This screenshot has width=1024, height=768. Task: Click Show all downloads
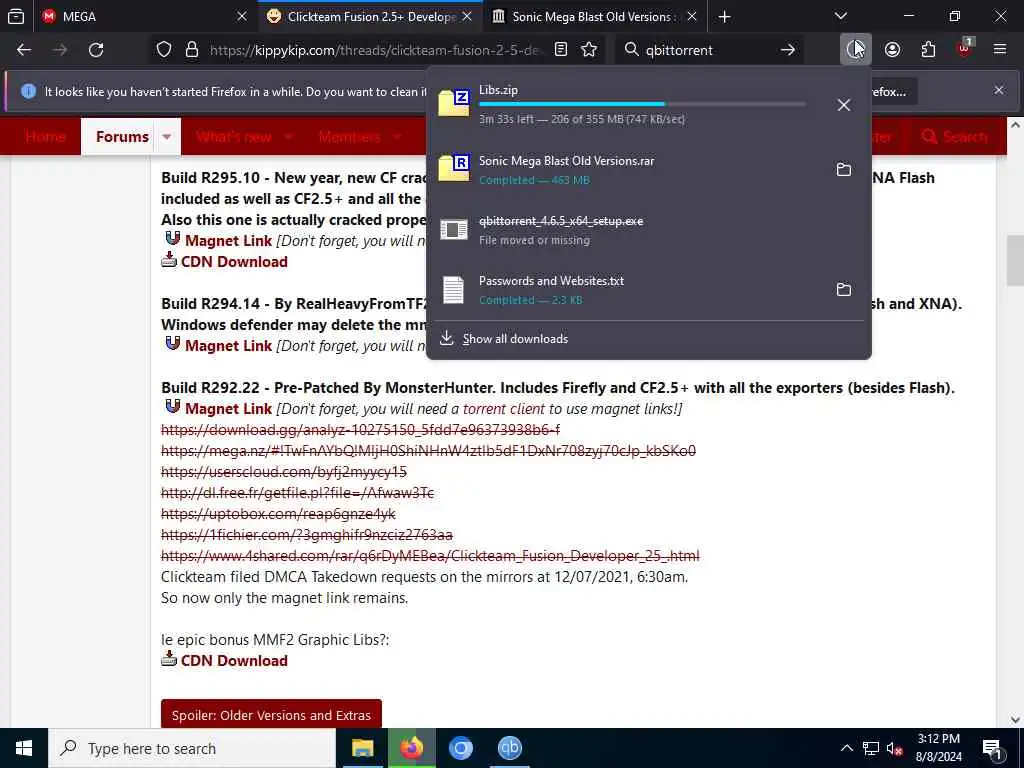[x=515, y=338]
